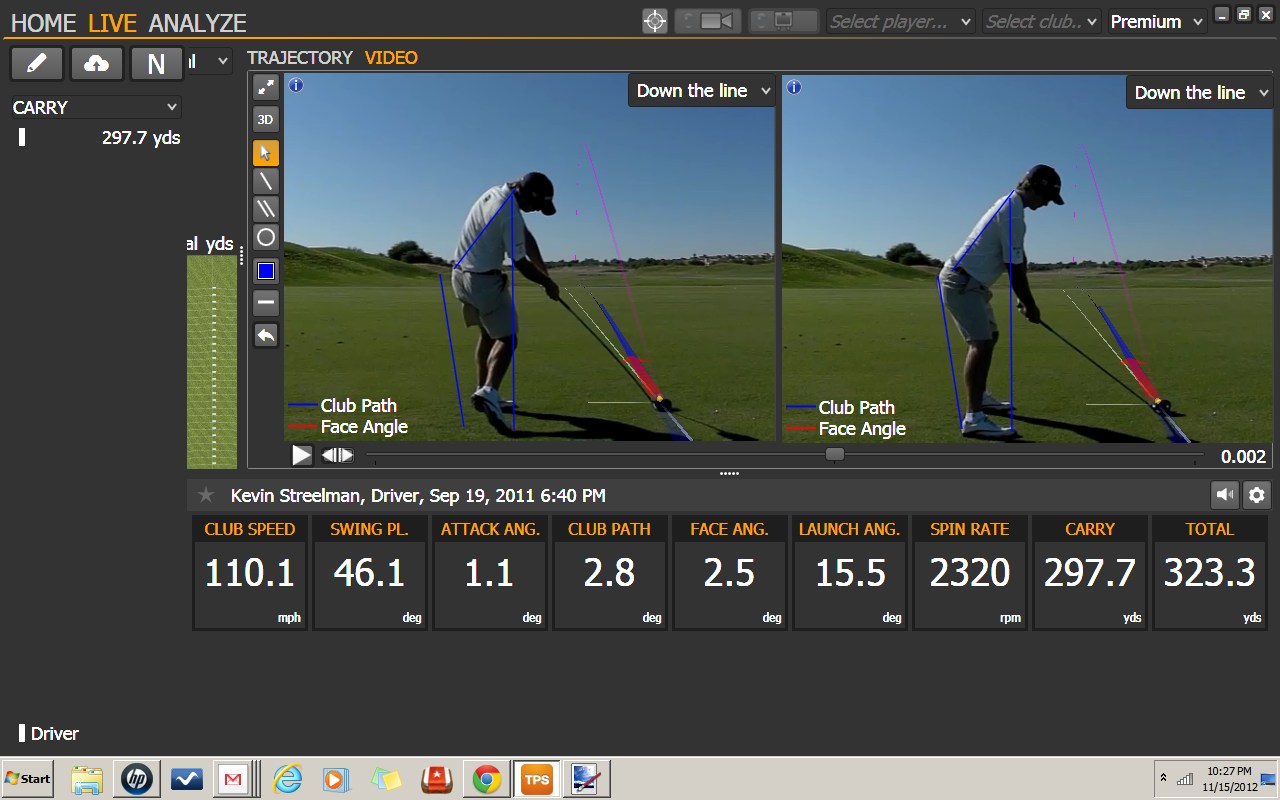Expand the video to fullscreen
The width and height of the screenshot is (1280, 800).
[x=266, y=87]
